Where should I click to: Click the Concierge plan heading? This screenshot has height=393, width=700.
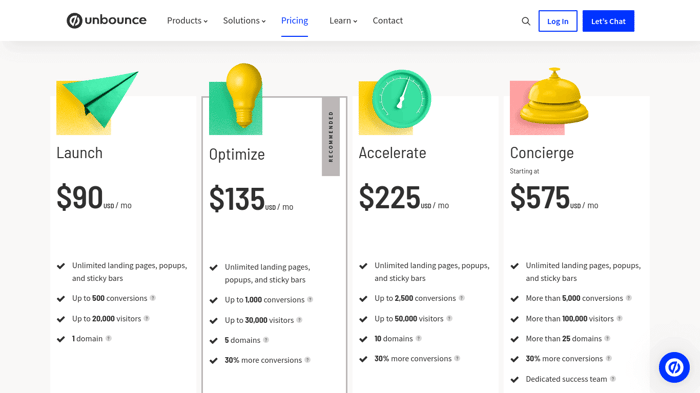[542, 153]
